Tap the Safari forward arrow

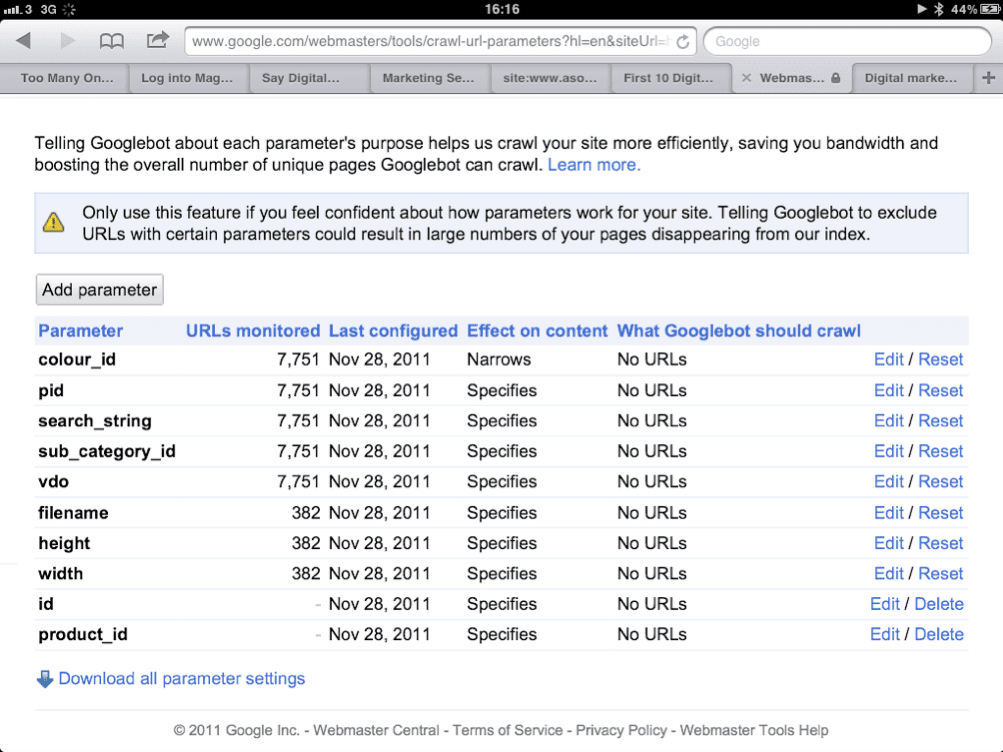pos(68,41)
